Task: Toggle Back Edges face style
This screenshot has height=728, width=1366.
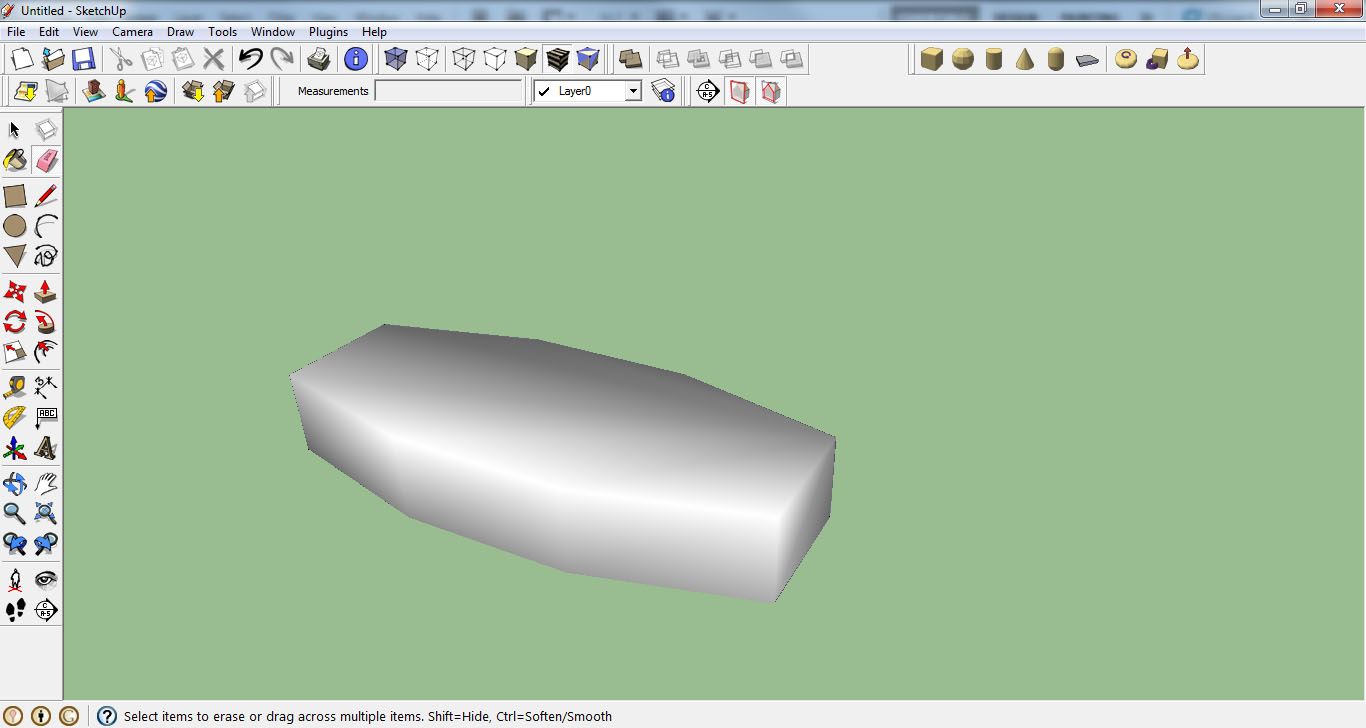Action: [x=427, y=59]
